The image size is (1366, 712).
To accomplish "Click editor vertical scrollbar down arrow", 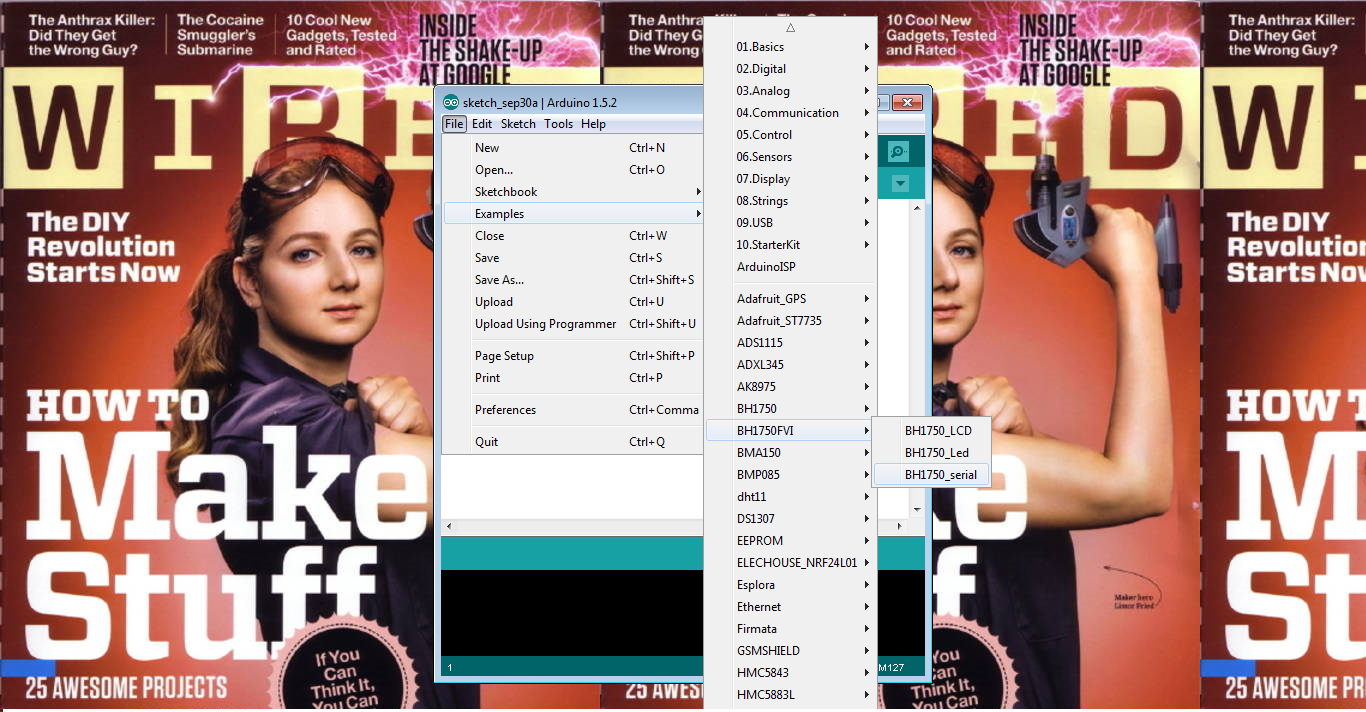I will coord(917,510).
